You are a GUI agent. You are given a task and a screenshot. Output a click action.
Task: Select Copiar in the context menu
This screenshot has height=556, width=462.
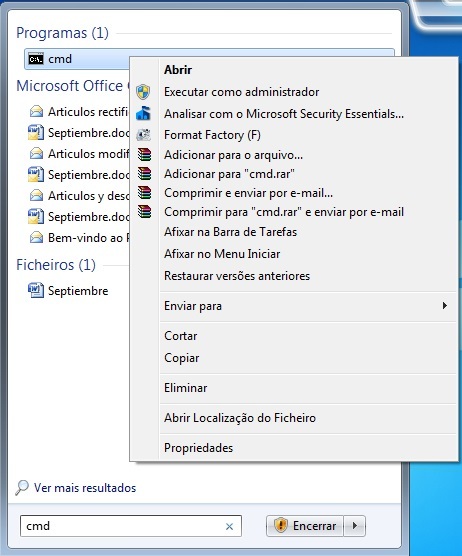pyautogui.click(x=182, y=358)
